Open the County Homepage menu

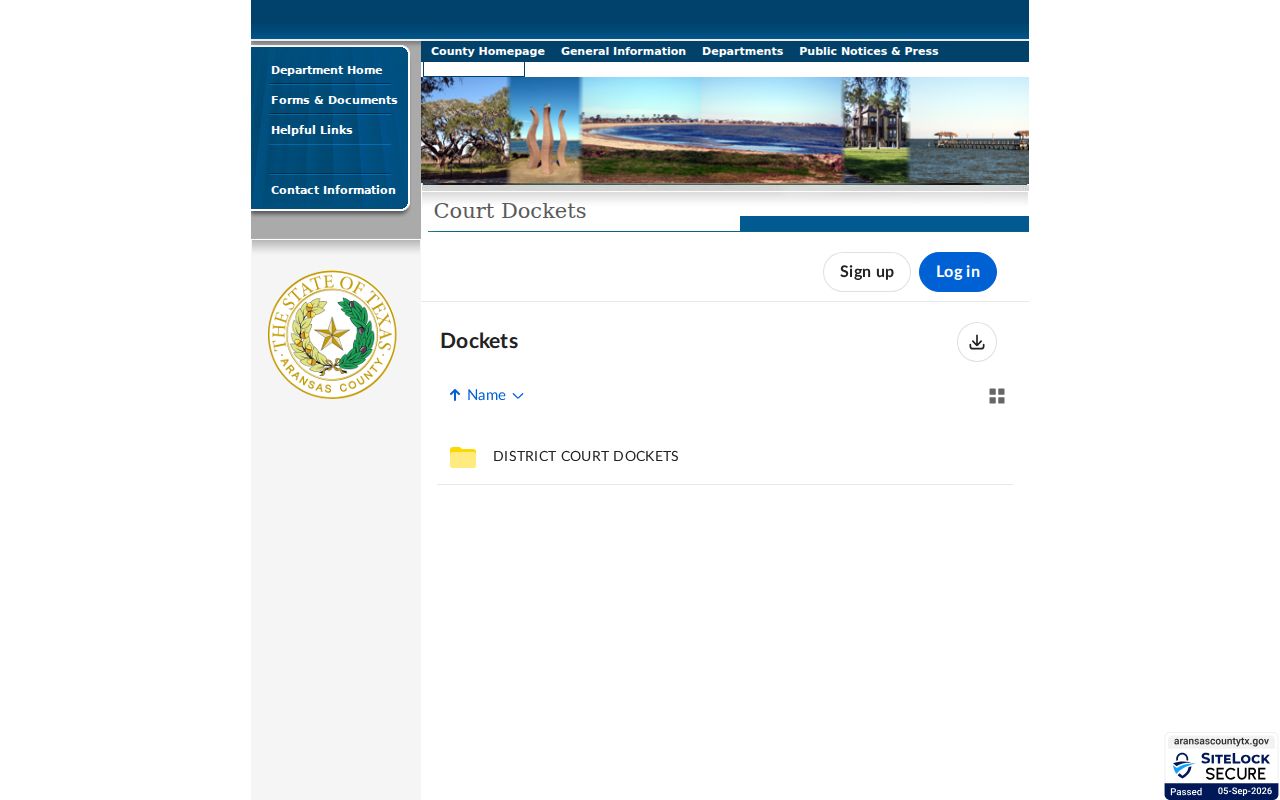click(488, 51)
